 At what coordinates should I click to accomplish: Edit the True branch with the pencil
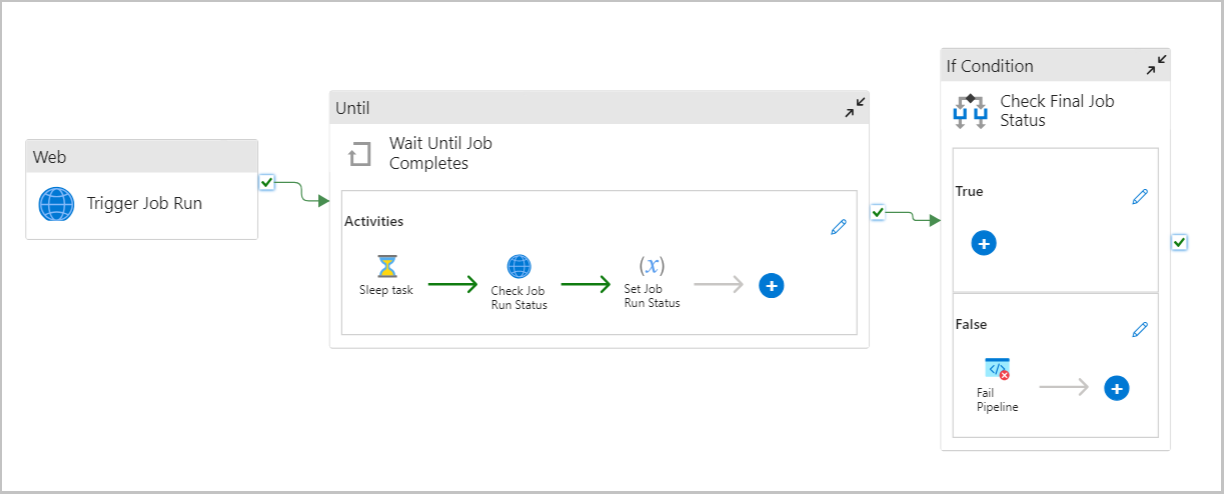(x=1140, y=197)
